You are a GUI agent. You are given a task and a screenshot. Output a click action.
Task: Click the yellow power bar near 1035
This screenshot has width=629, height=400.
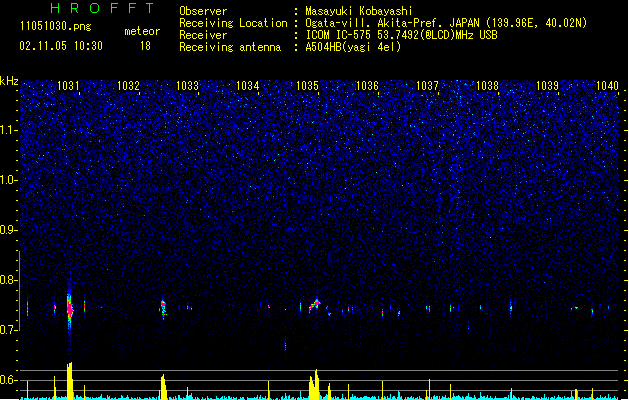pos(314,384)
